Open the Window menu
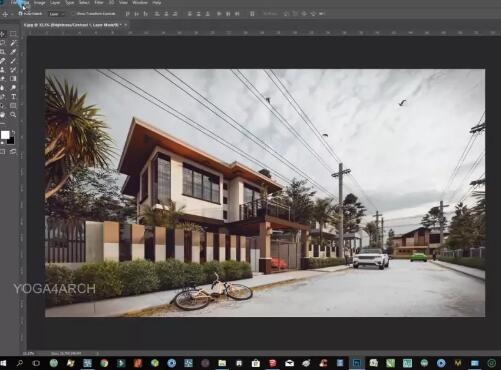Screen dimensions: 501x370 (140, 3)
